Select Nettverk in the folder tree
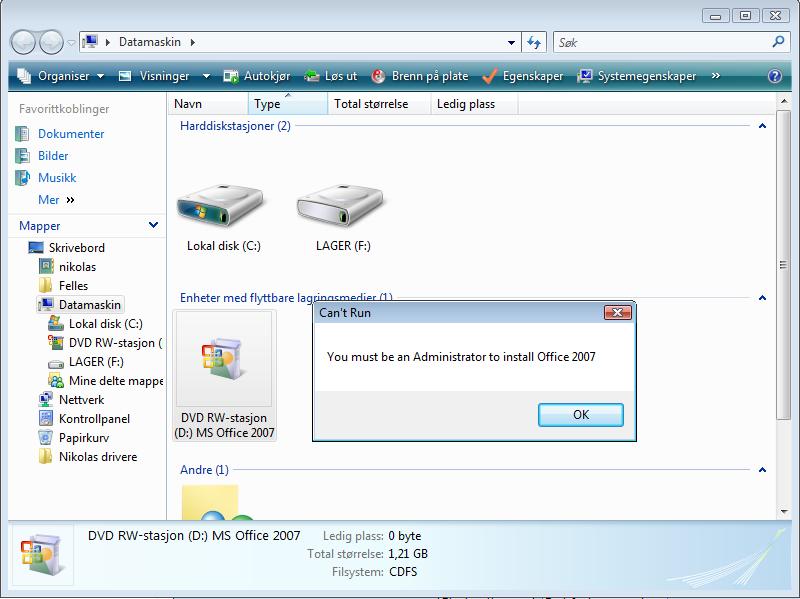This screenshot has width=800, height=599. [x=81, y=400]
